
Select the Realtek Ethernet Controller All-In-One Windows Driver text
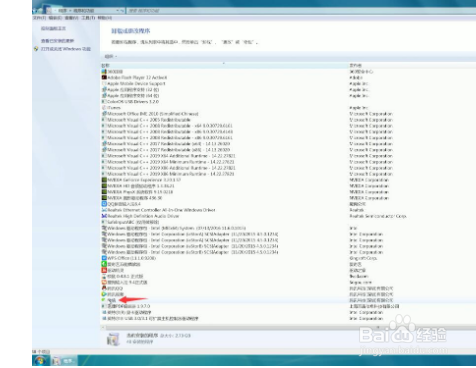(x=161, y=210)
